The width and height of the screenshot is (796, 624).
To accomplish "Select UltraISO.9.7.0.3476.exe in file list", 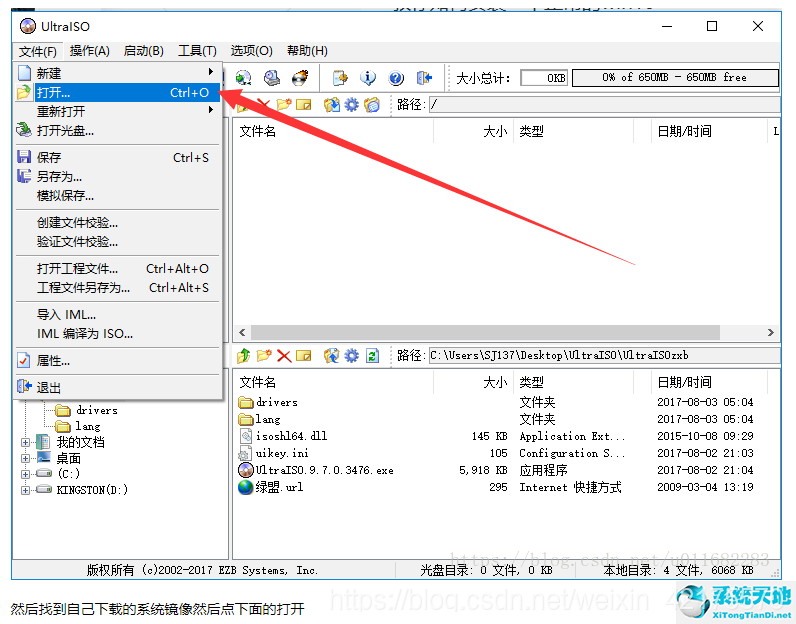I will coord(324,470).
